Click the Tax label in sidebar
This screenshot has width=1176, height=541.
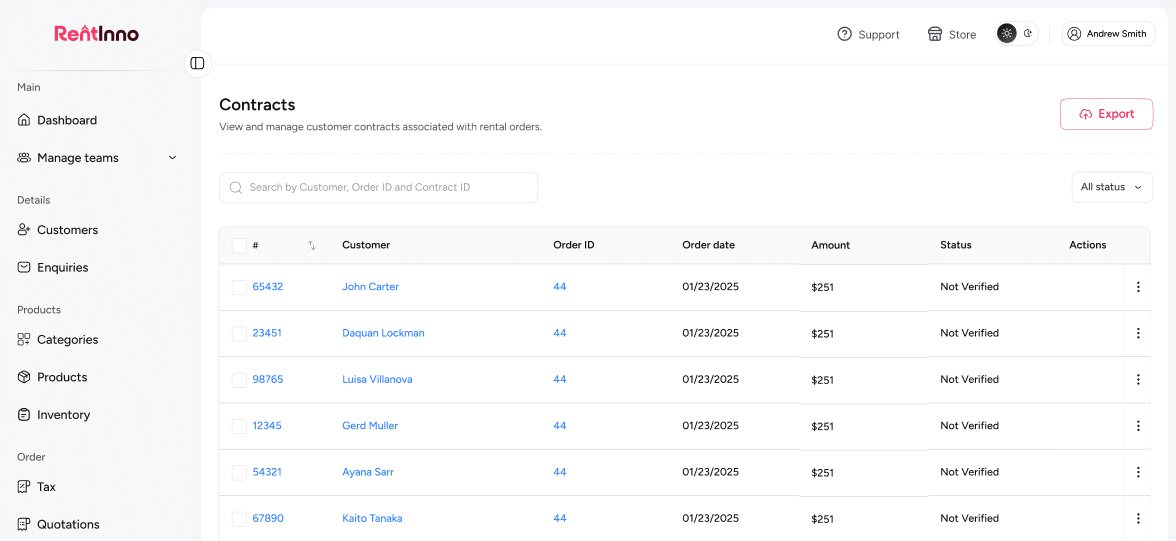pos(46,486)
